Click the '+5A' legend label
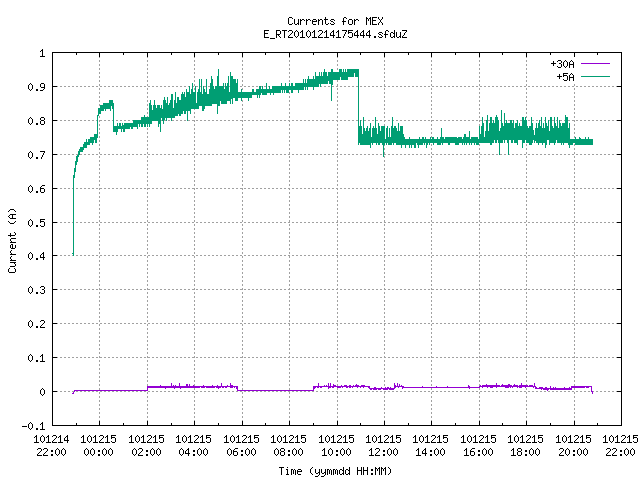 coord(565,77)
